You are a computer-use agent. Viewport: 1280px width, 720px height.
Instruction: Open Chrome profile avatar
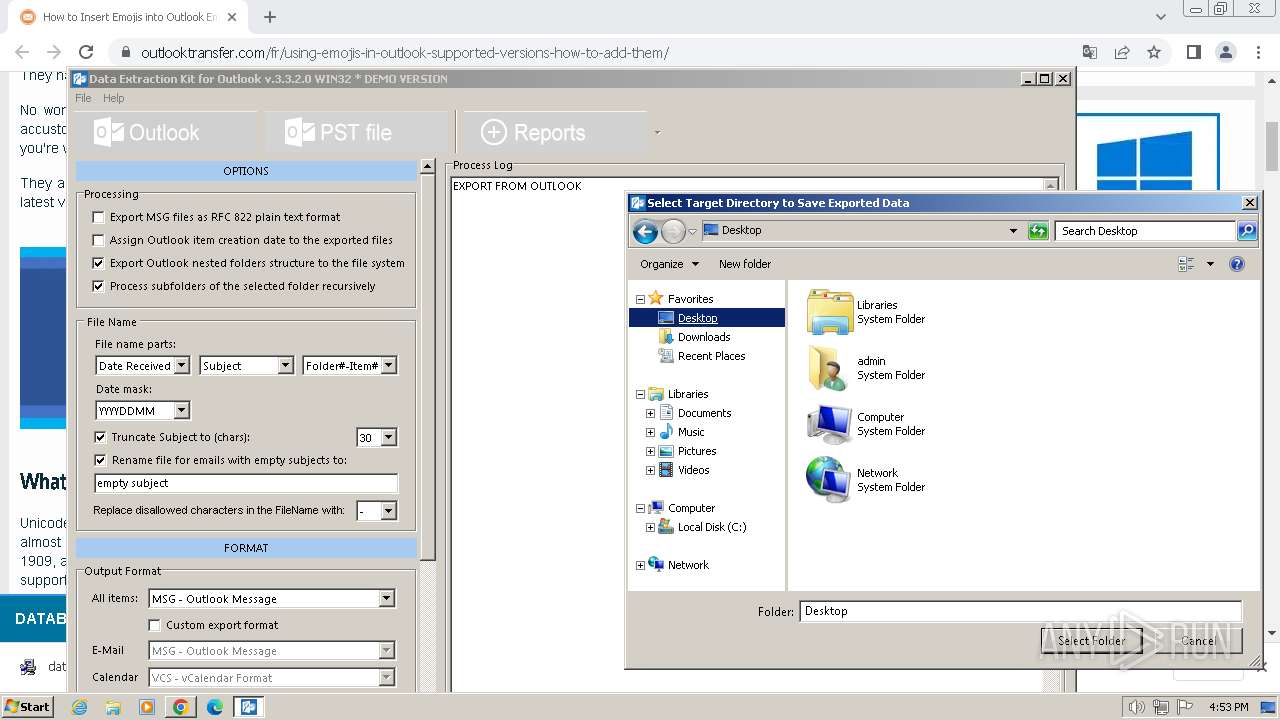(x=1226, y=52)
